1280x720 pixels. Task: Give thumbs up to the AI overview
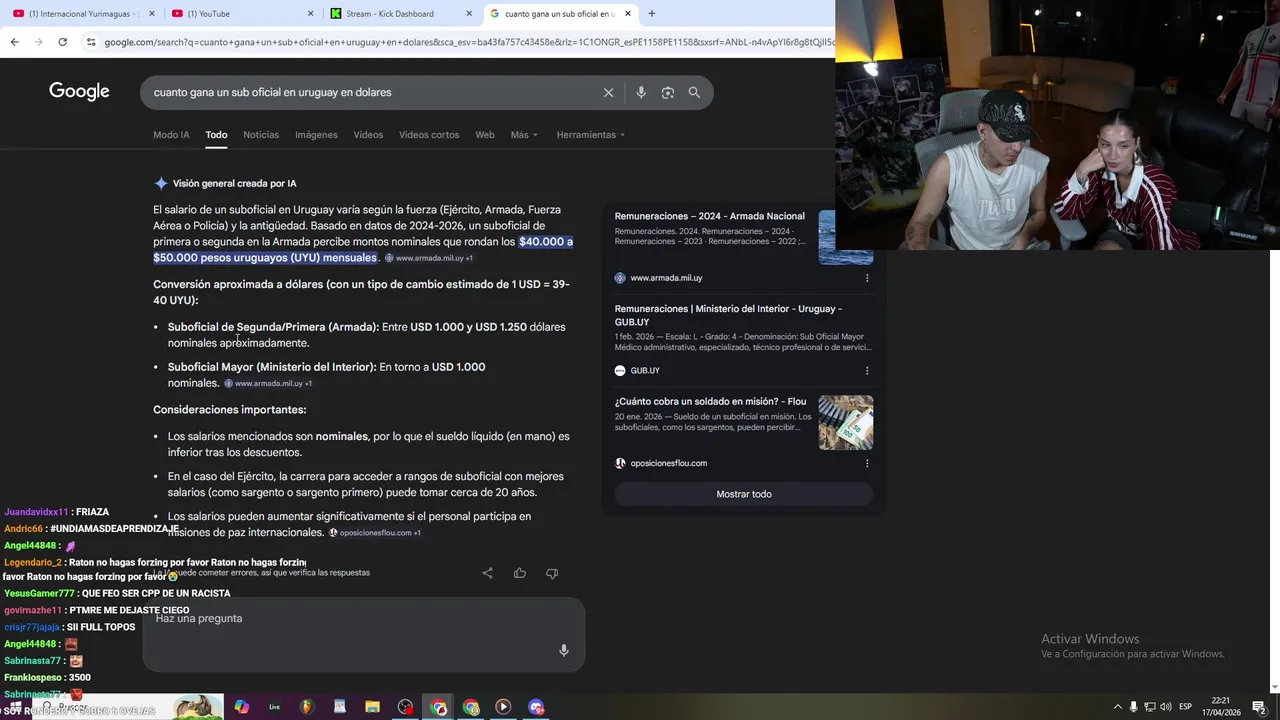pyautogui.click(x=520, y=573)
